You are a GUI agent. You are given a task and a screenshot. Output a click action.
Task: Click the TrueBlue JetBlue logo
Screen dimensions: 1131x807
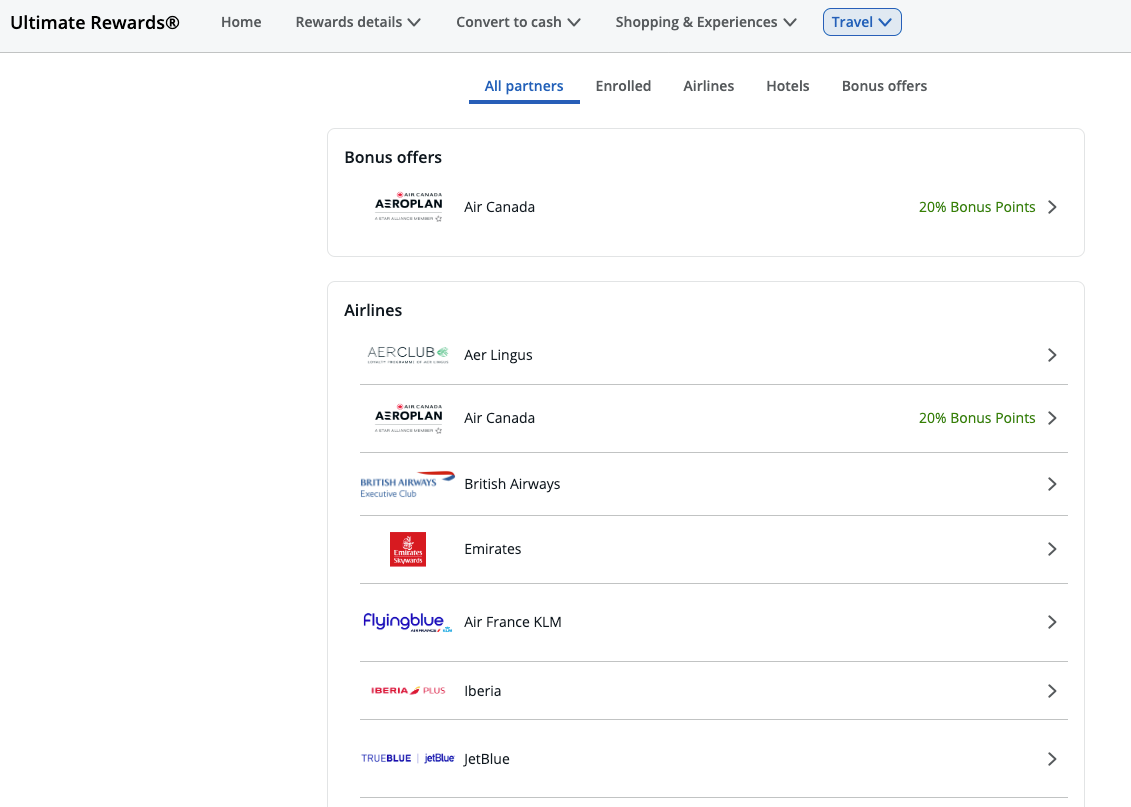[408, 758]
